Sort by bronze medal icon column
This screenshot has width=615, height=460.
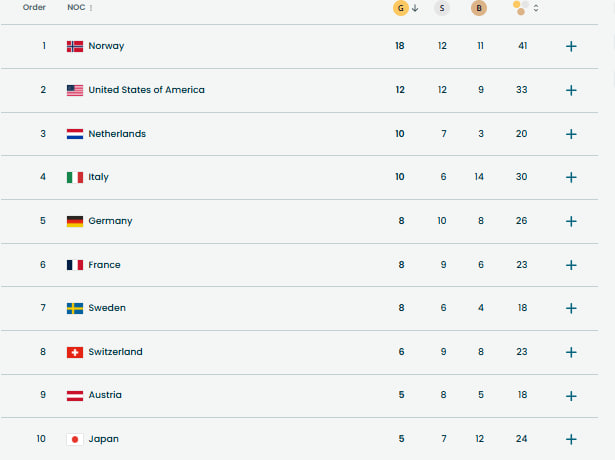pos(480,8)
